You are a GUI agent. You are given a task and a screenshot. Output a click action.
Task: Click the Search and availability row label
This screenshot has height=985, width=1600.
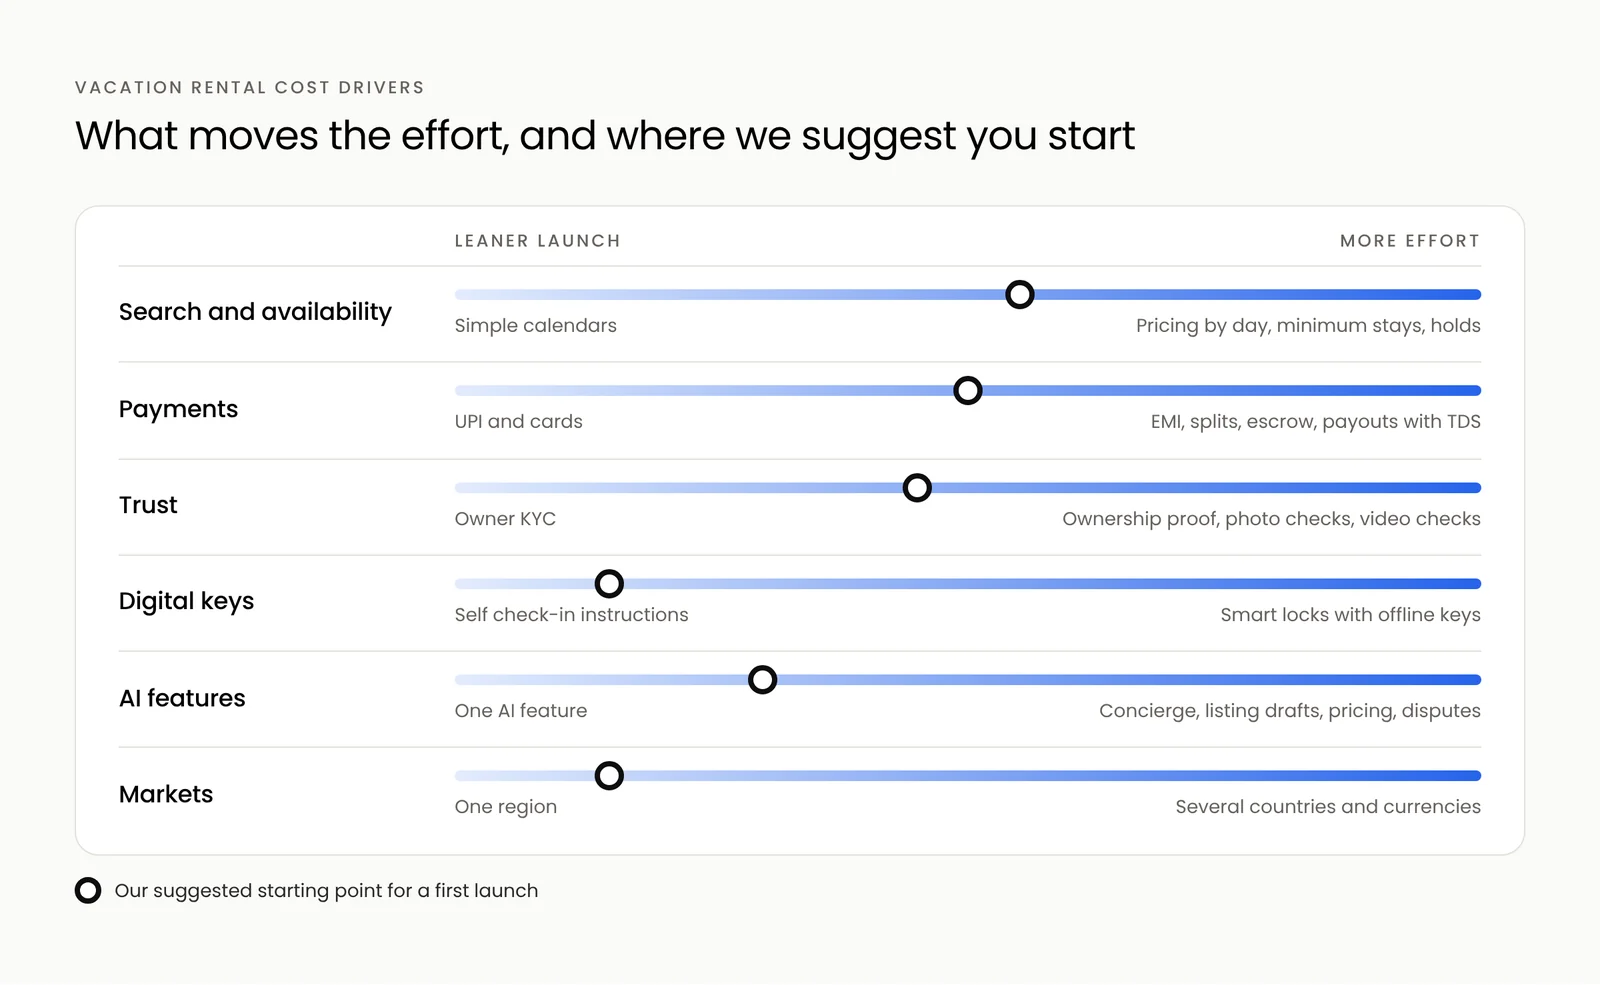tap(255, 312)
